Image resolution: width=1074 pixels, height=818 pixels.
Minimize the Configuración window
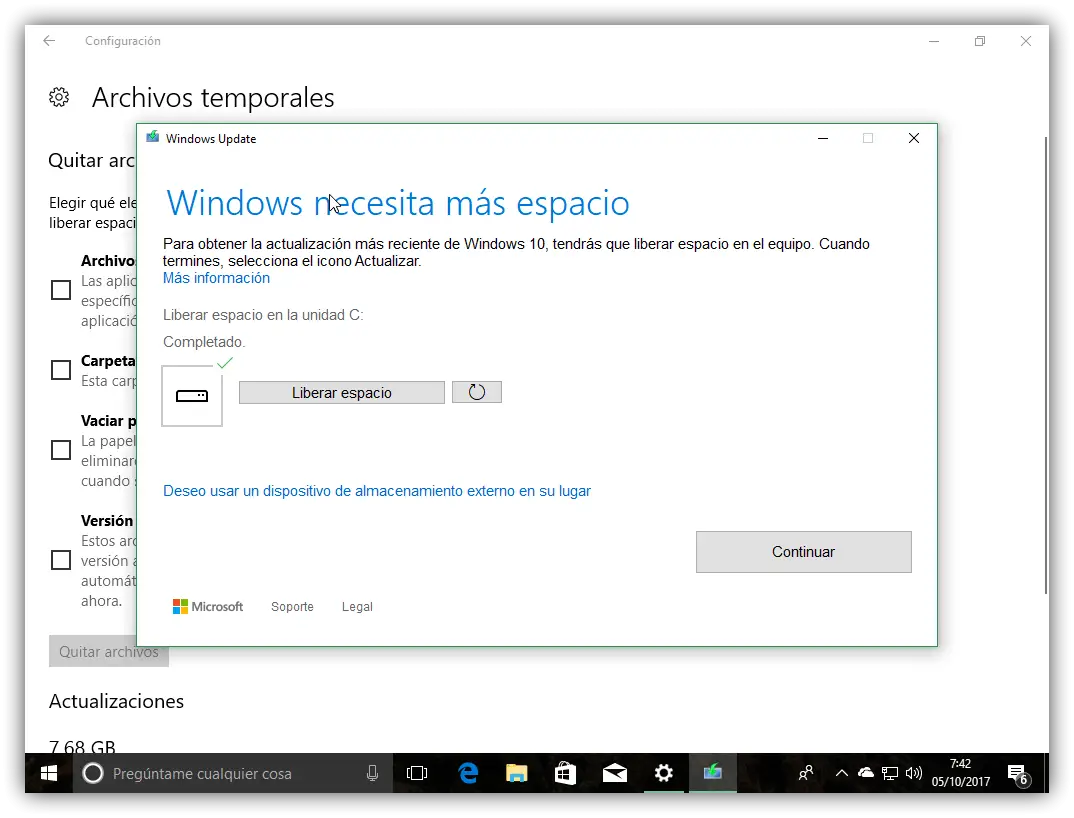[934, 41]
